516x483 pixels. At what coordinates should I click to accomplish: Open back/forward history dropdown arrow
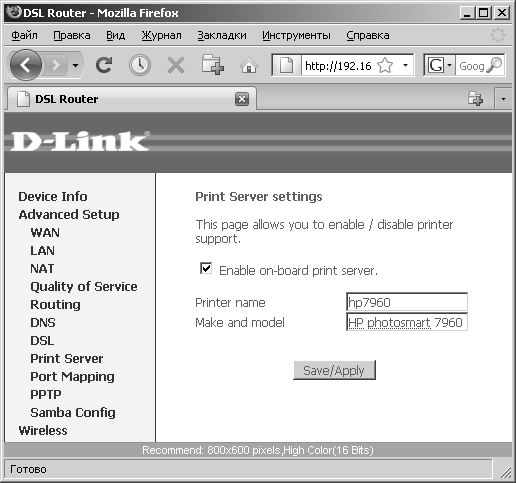[x=75, y=65]
